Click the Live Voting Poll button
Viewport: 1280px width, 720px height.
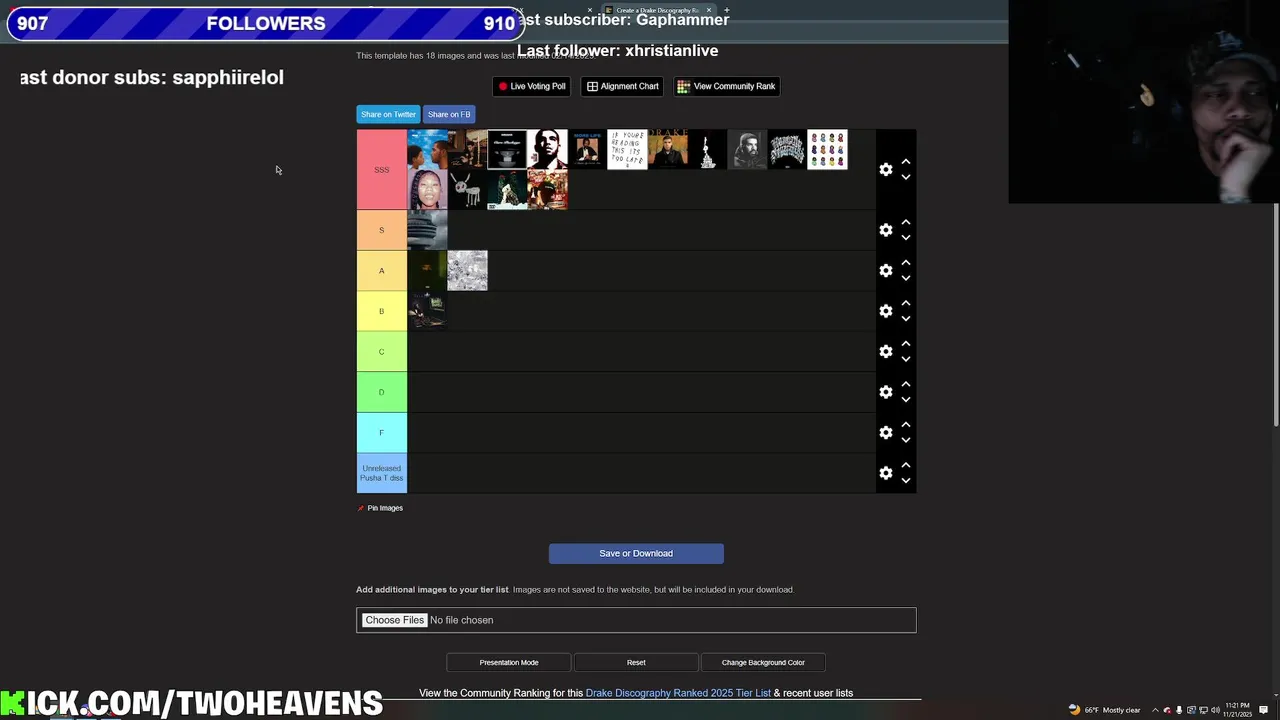coord(532,86)
